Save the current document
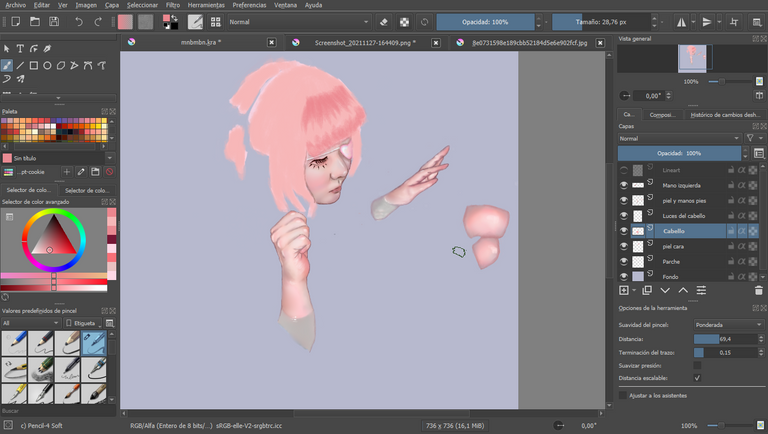This screenshot has width=768, height=434. tap(54, 22)
